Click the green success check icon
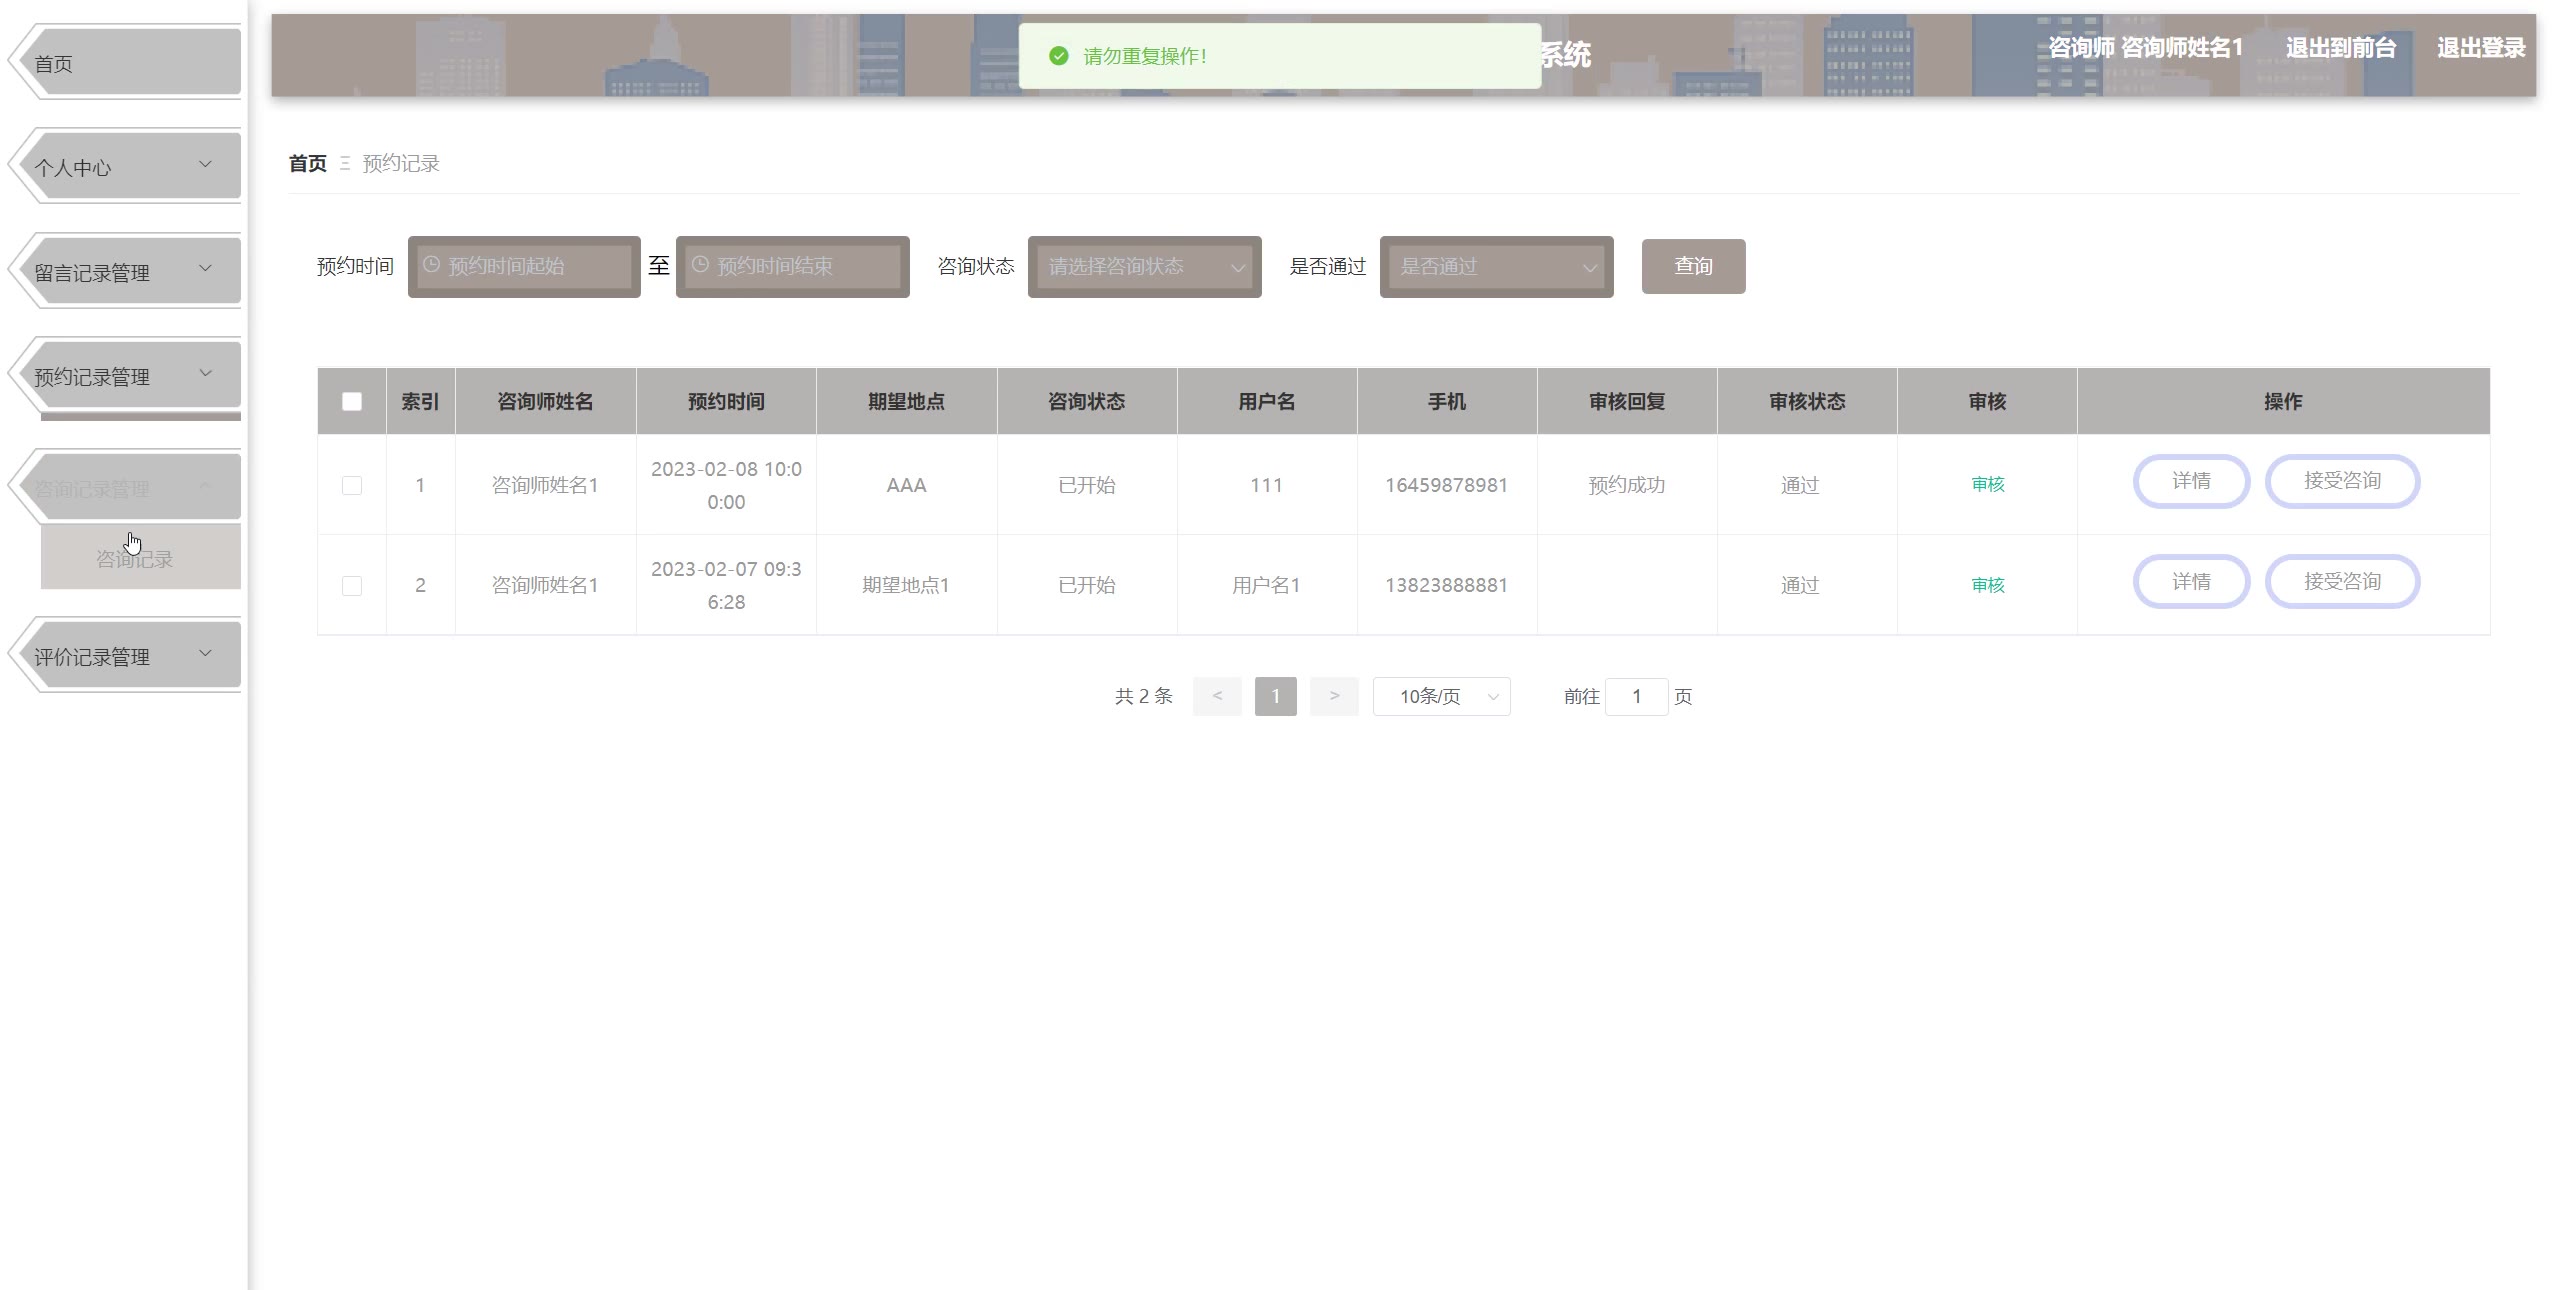 (1058, 56)
